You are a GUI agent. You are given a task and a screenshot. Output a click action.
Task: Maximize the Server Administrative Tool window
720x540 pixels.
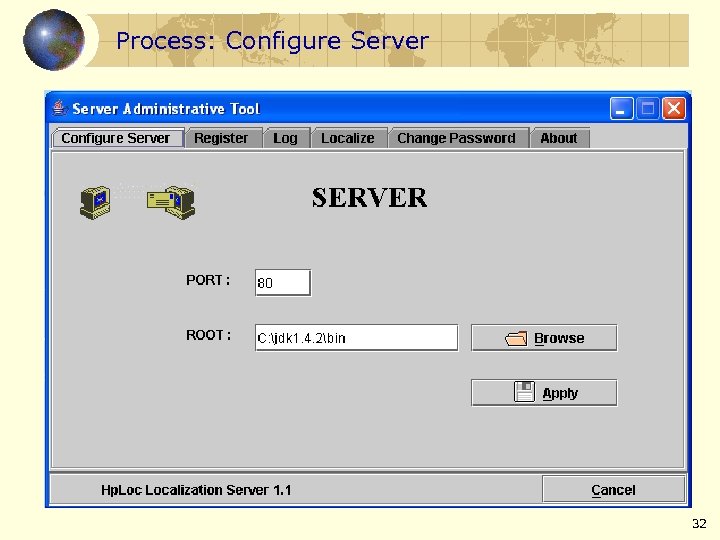coord(647,109)
